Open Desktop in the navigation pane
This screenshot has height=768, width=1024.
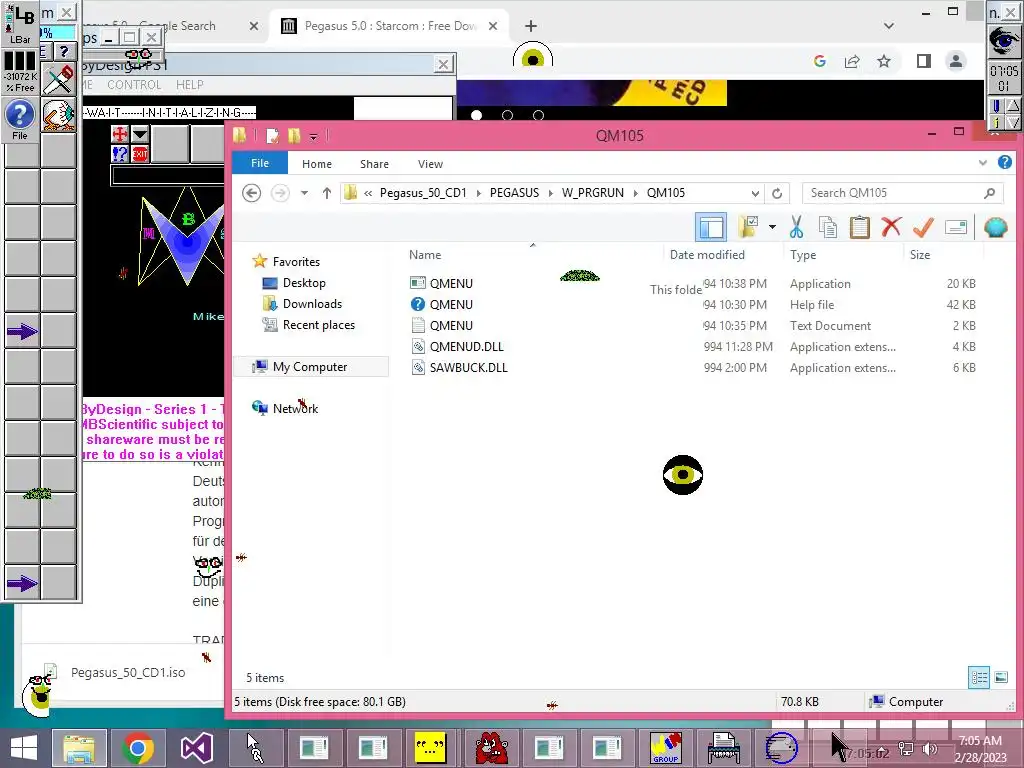(304, 283)
